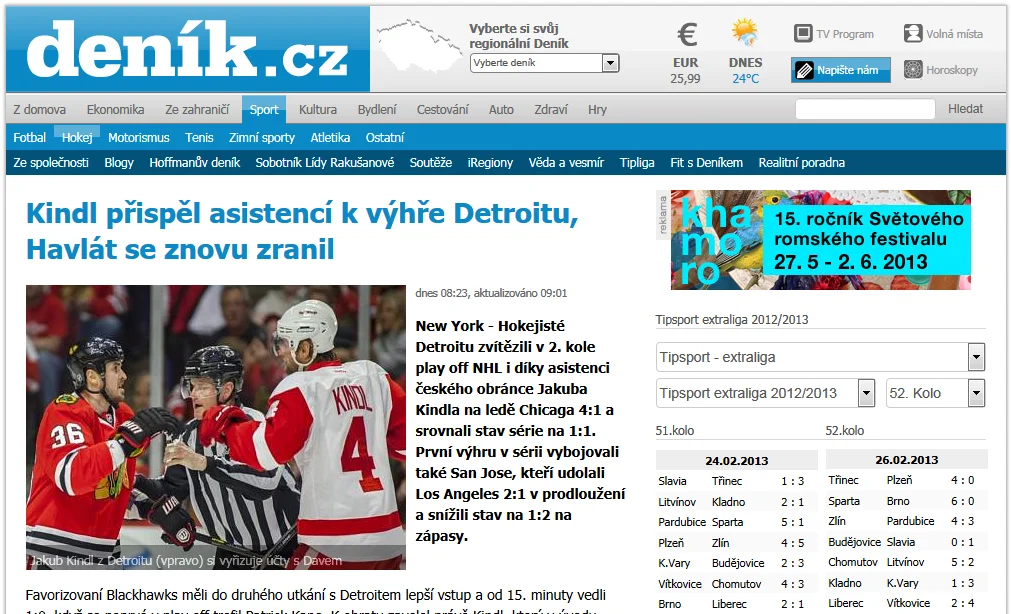Open the Bydlení section

coord(377,109)
